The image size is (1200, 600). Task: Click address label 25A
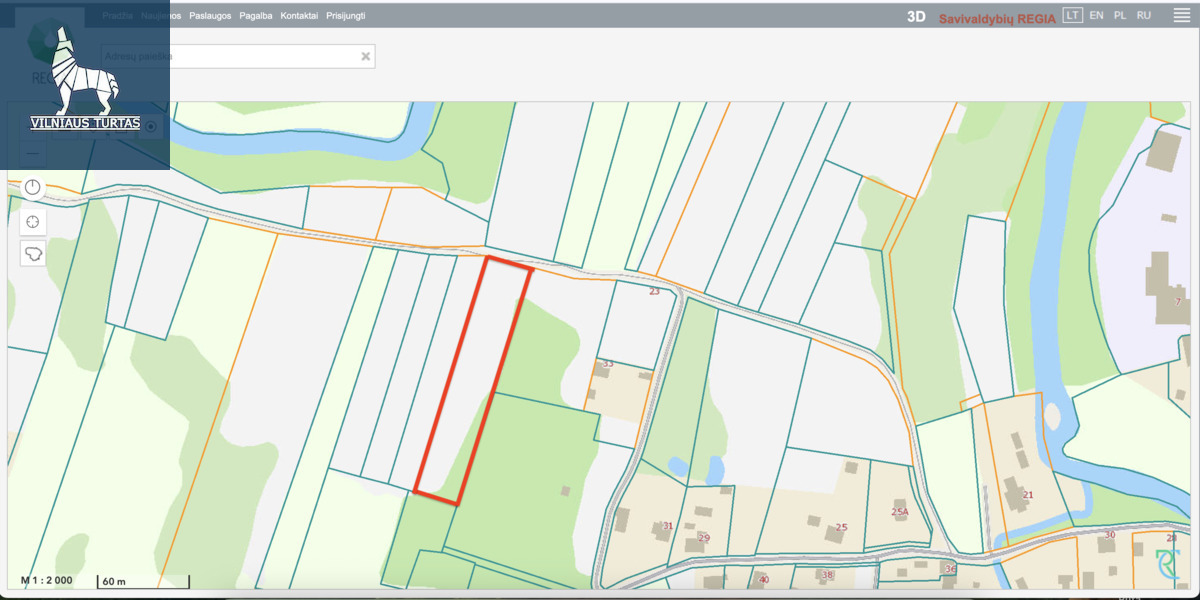(x=899, y=512)
